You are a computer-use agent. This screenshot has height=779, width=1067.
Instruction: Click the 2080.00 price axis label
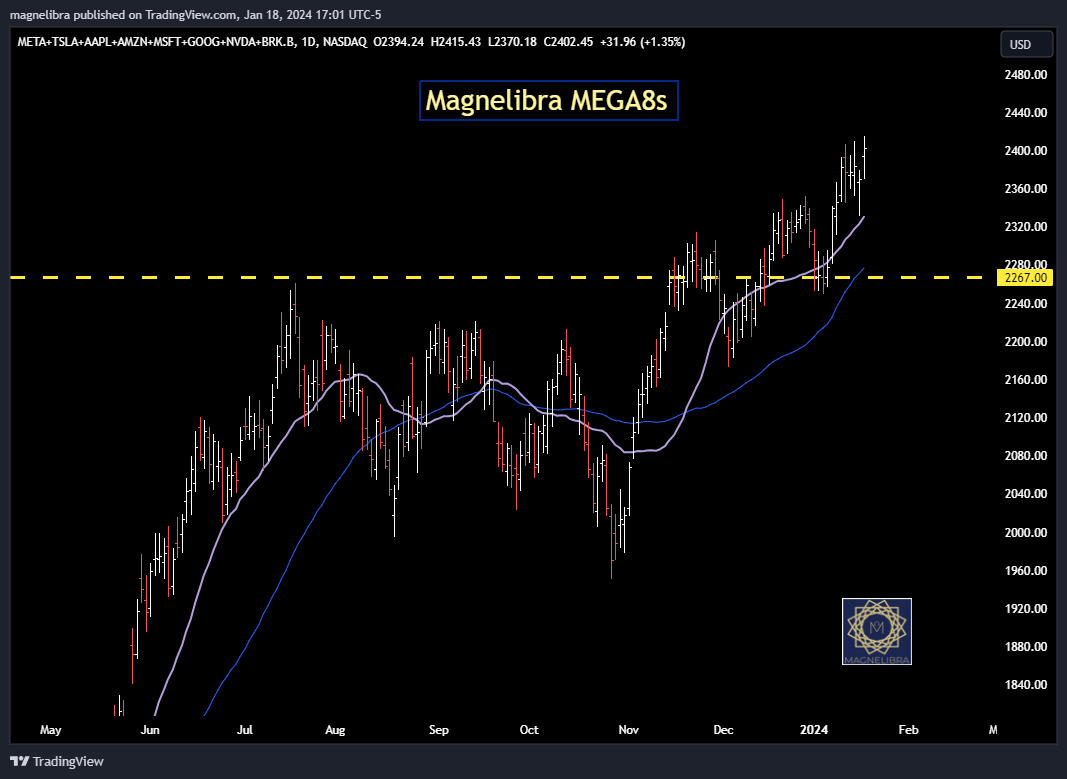1025,456
